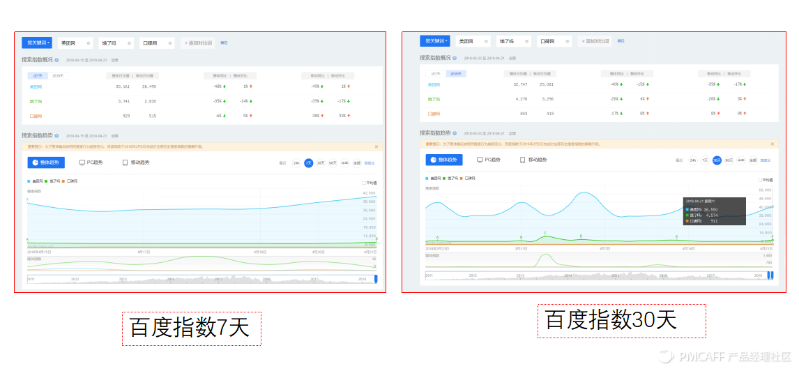Image resolution: width=799 pixels, height=371 pixels.
Task: Choose 24h range in 7-day panel
Action: coord(296,163)
